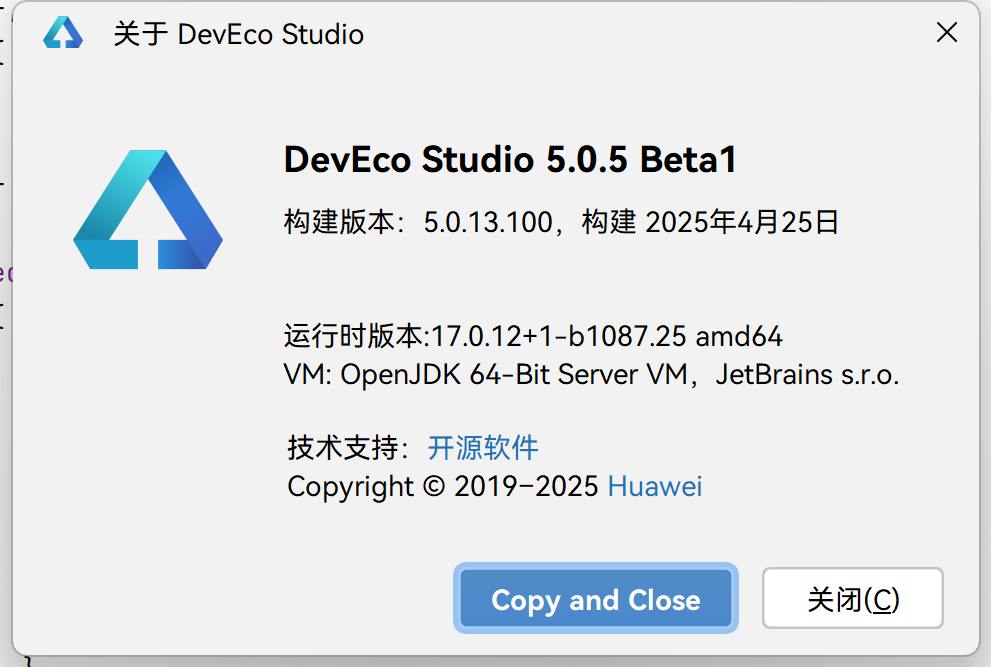Open the 开源软件 link
This screenshot has width=991, height=667.
(x=483, y=446)
